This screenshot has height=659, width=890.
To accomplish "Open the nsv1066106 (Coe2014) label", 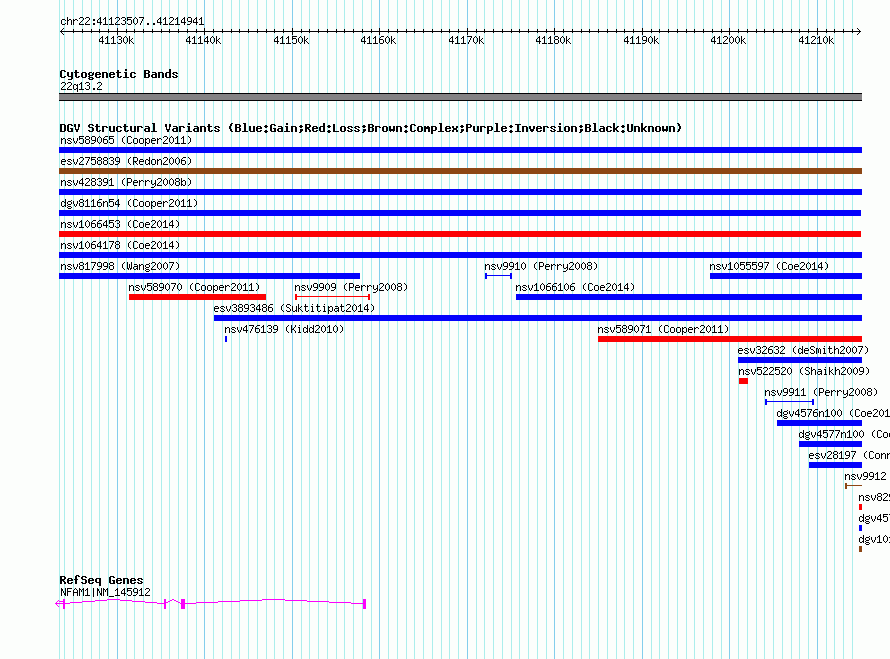I will tap(575, 287).
